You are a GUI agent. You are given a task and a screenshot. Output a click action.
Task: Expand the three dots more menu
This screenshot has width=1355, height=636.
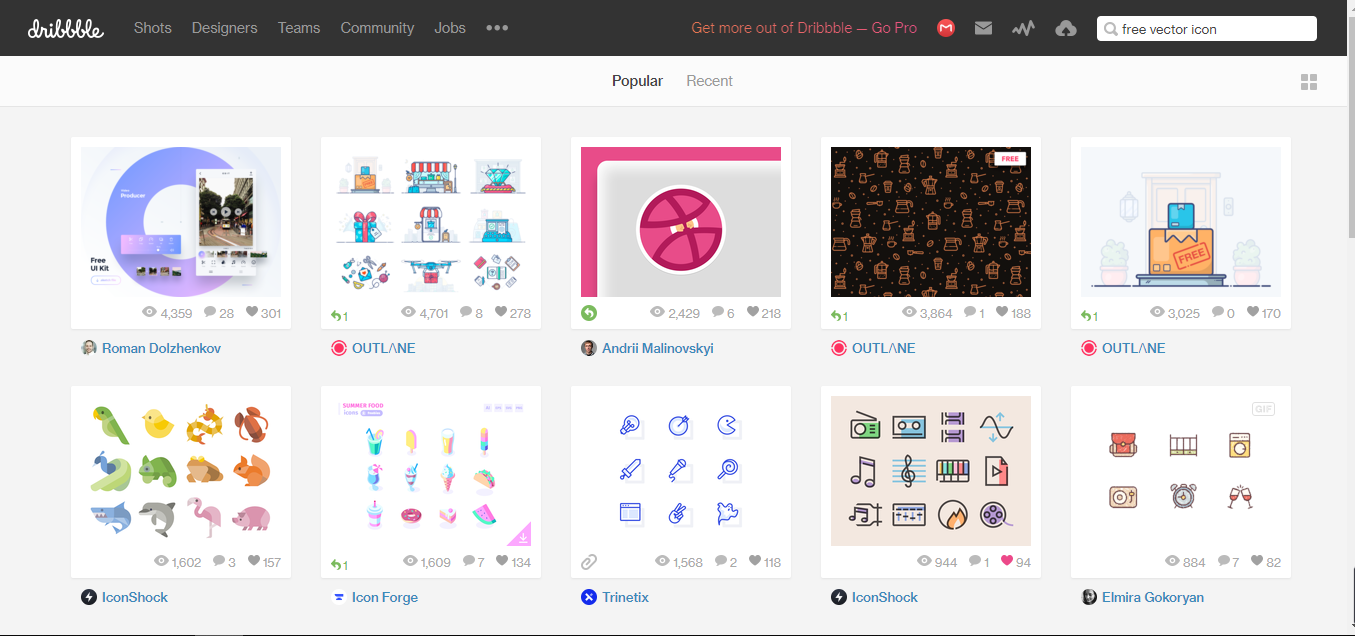click(x=497, y=28)
